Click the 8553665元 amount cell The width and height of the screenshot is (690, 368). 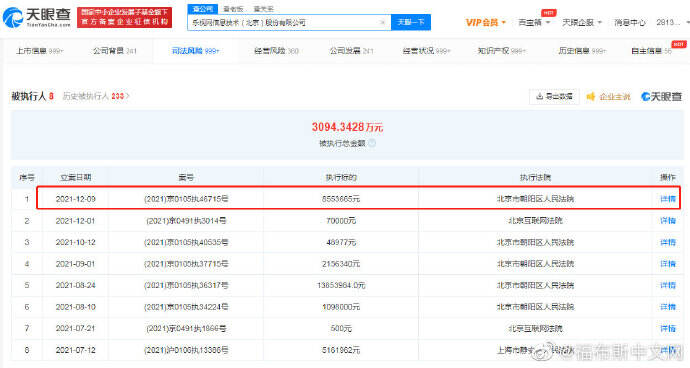[341, 199]
